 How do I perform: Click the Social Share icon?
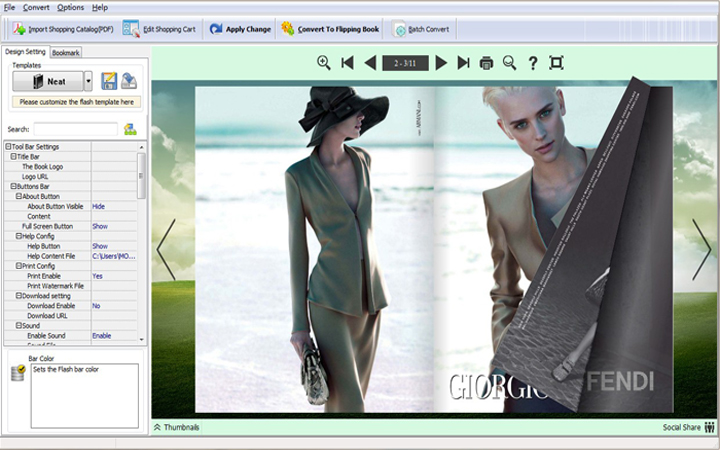709,427
